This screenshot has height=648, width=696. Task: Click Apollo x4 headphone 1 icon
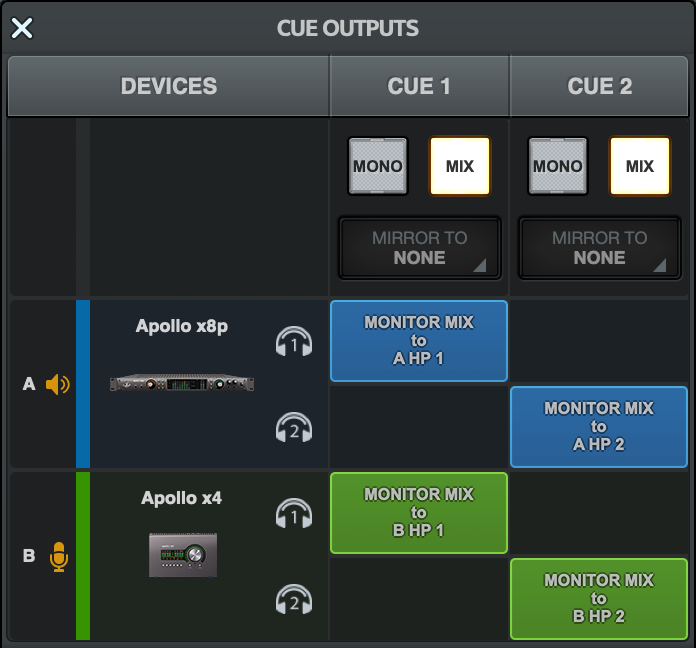(x=294, y=514)
